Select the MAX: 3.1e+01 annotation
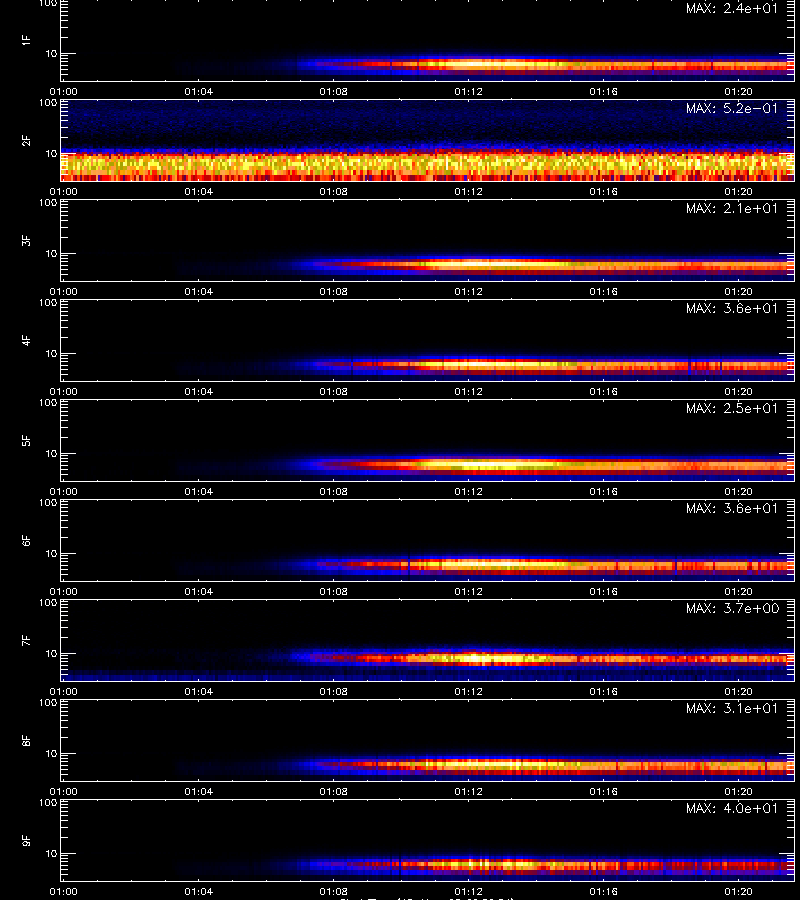 coord(732,708)
